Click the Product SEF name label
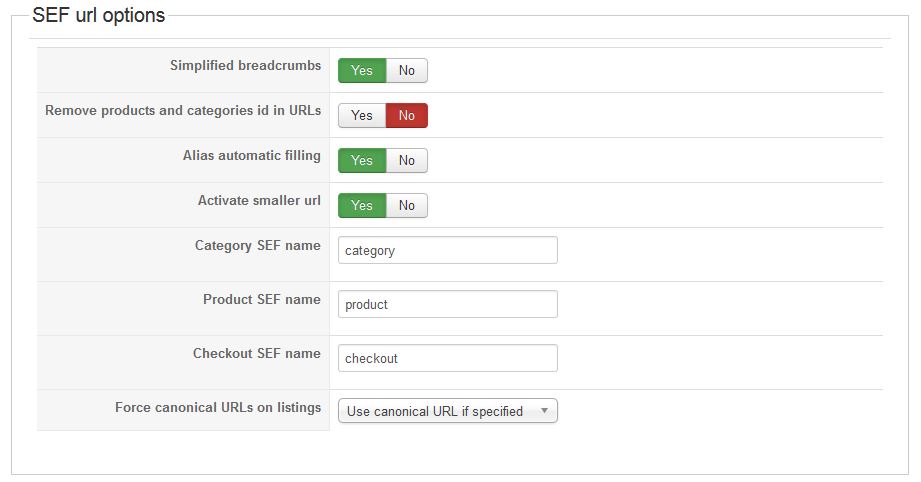This screenshot has height=482, width=921. tap(262, 300)
